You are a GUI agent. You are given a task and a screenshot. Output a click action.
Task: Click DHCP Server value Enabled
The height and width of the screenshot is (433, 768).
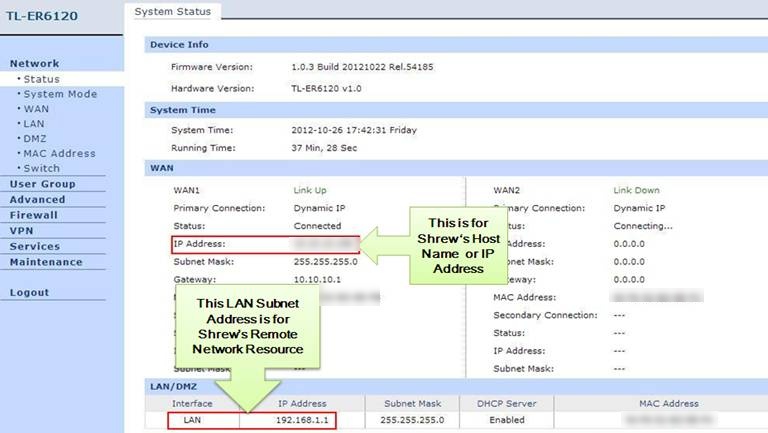[507, 420]
